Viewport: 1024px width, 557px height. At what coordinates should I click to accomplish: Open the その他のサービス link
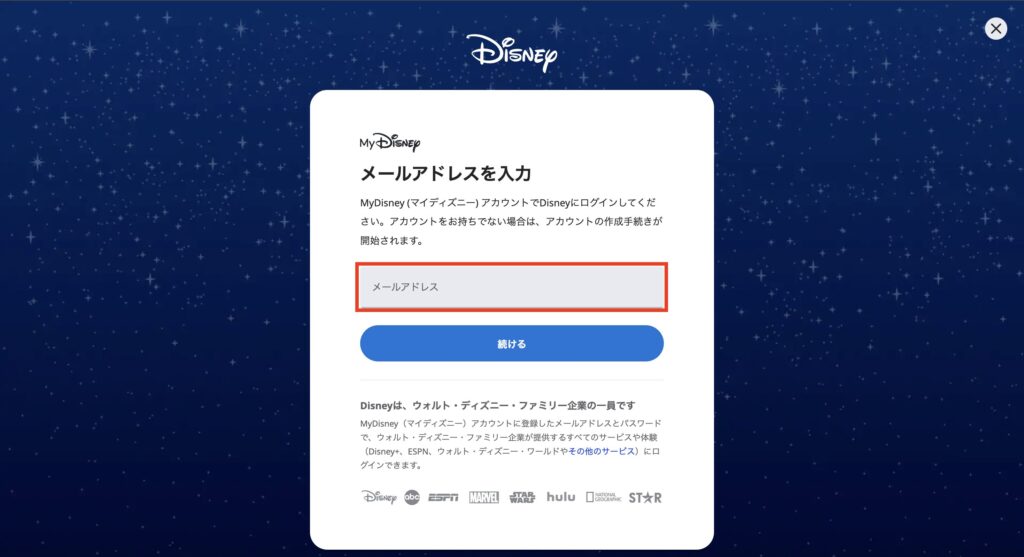click(x=601, y=451)
